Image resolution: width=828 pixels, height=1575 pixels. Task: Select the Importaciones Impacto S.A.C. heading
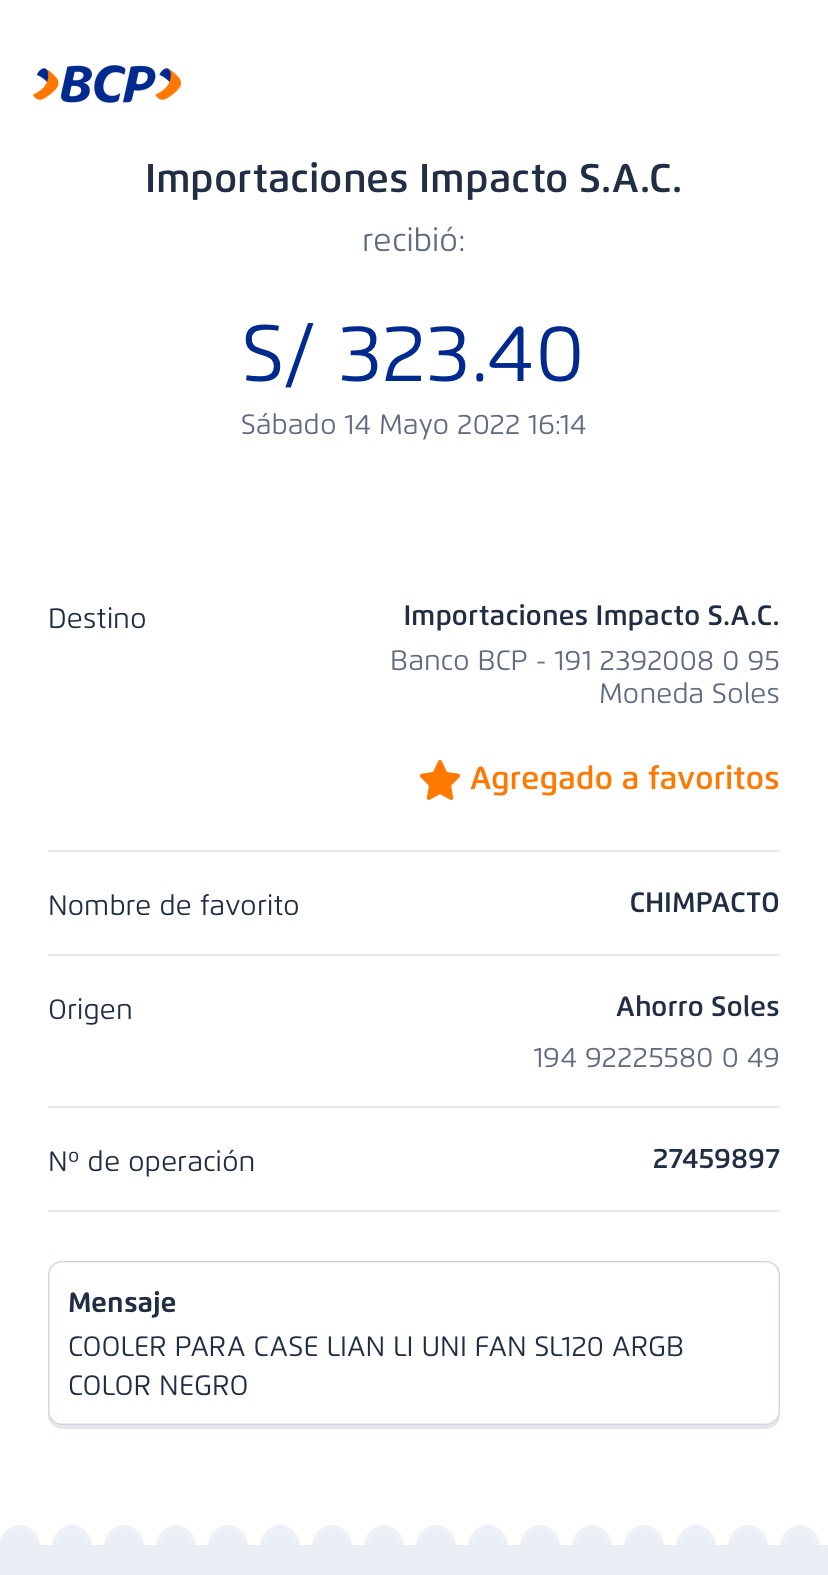click(x=413, y=179)
